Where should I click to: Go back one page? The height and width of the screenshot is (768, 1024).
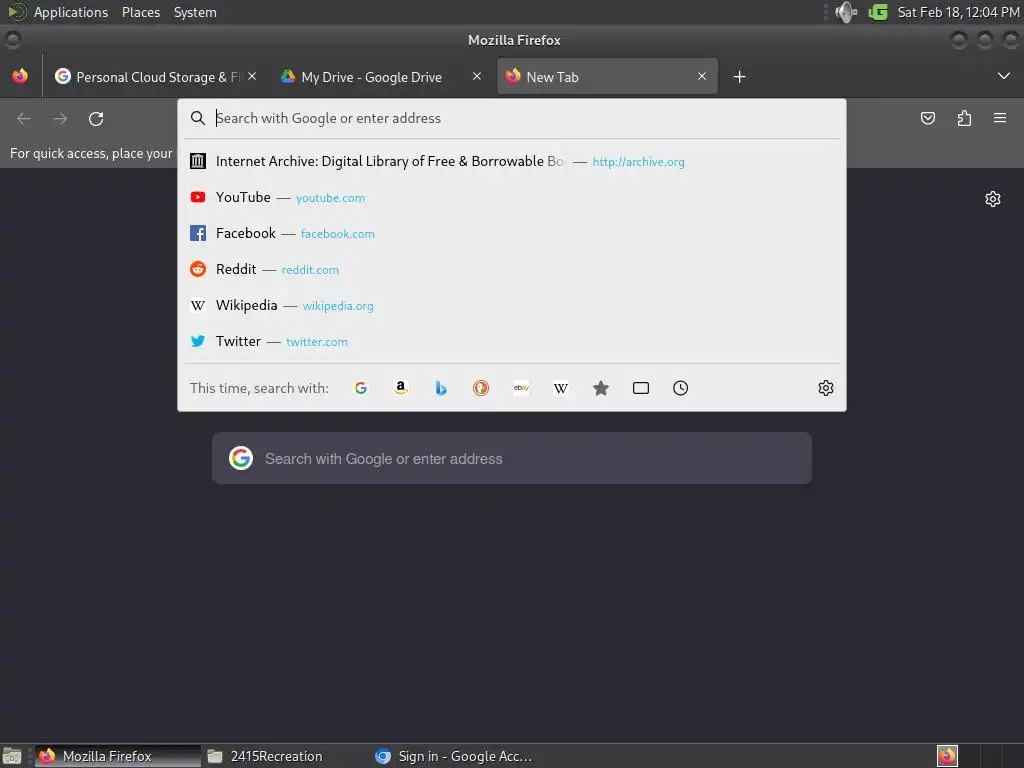[x=24, y=118]
